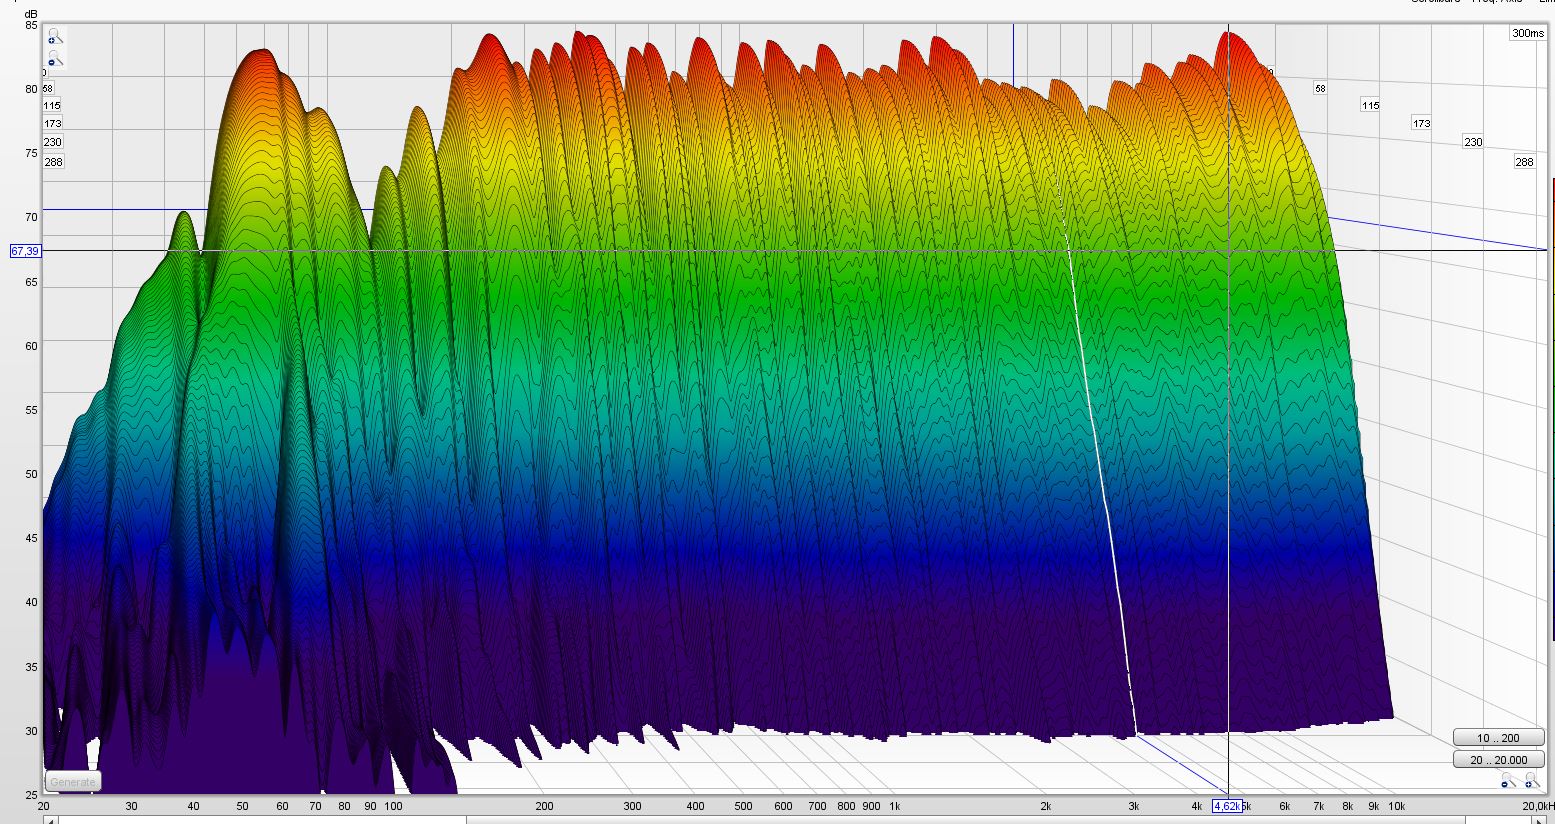Viewport: 1555px width, 824px height.
Task: Set frequency range to 20 .. 20.000
Action: click(1497, 760)
